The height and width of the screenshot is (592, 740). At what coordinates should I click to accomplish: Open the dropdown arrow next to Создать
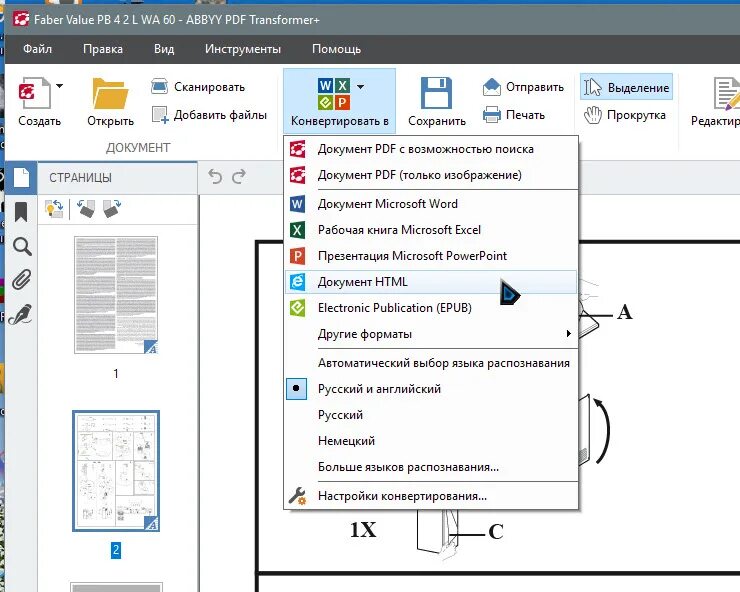click(59, 86)
